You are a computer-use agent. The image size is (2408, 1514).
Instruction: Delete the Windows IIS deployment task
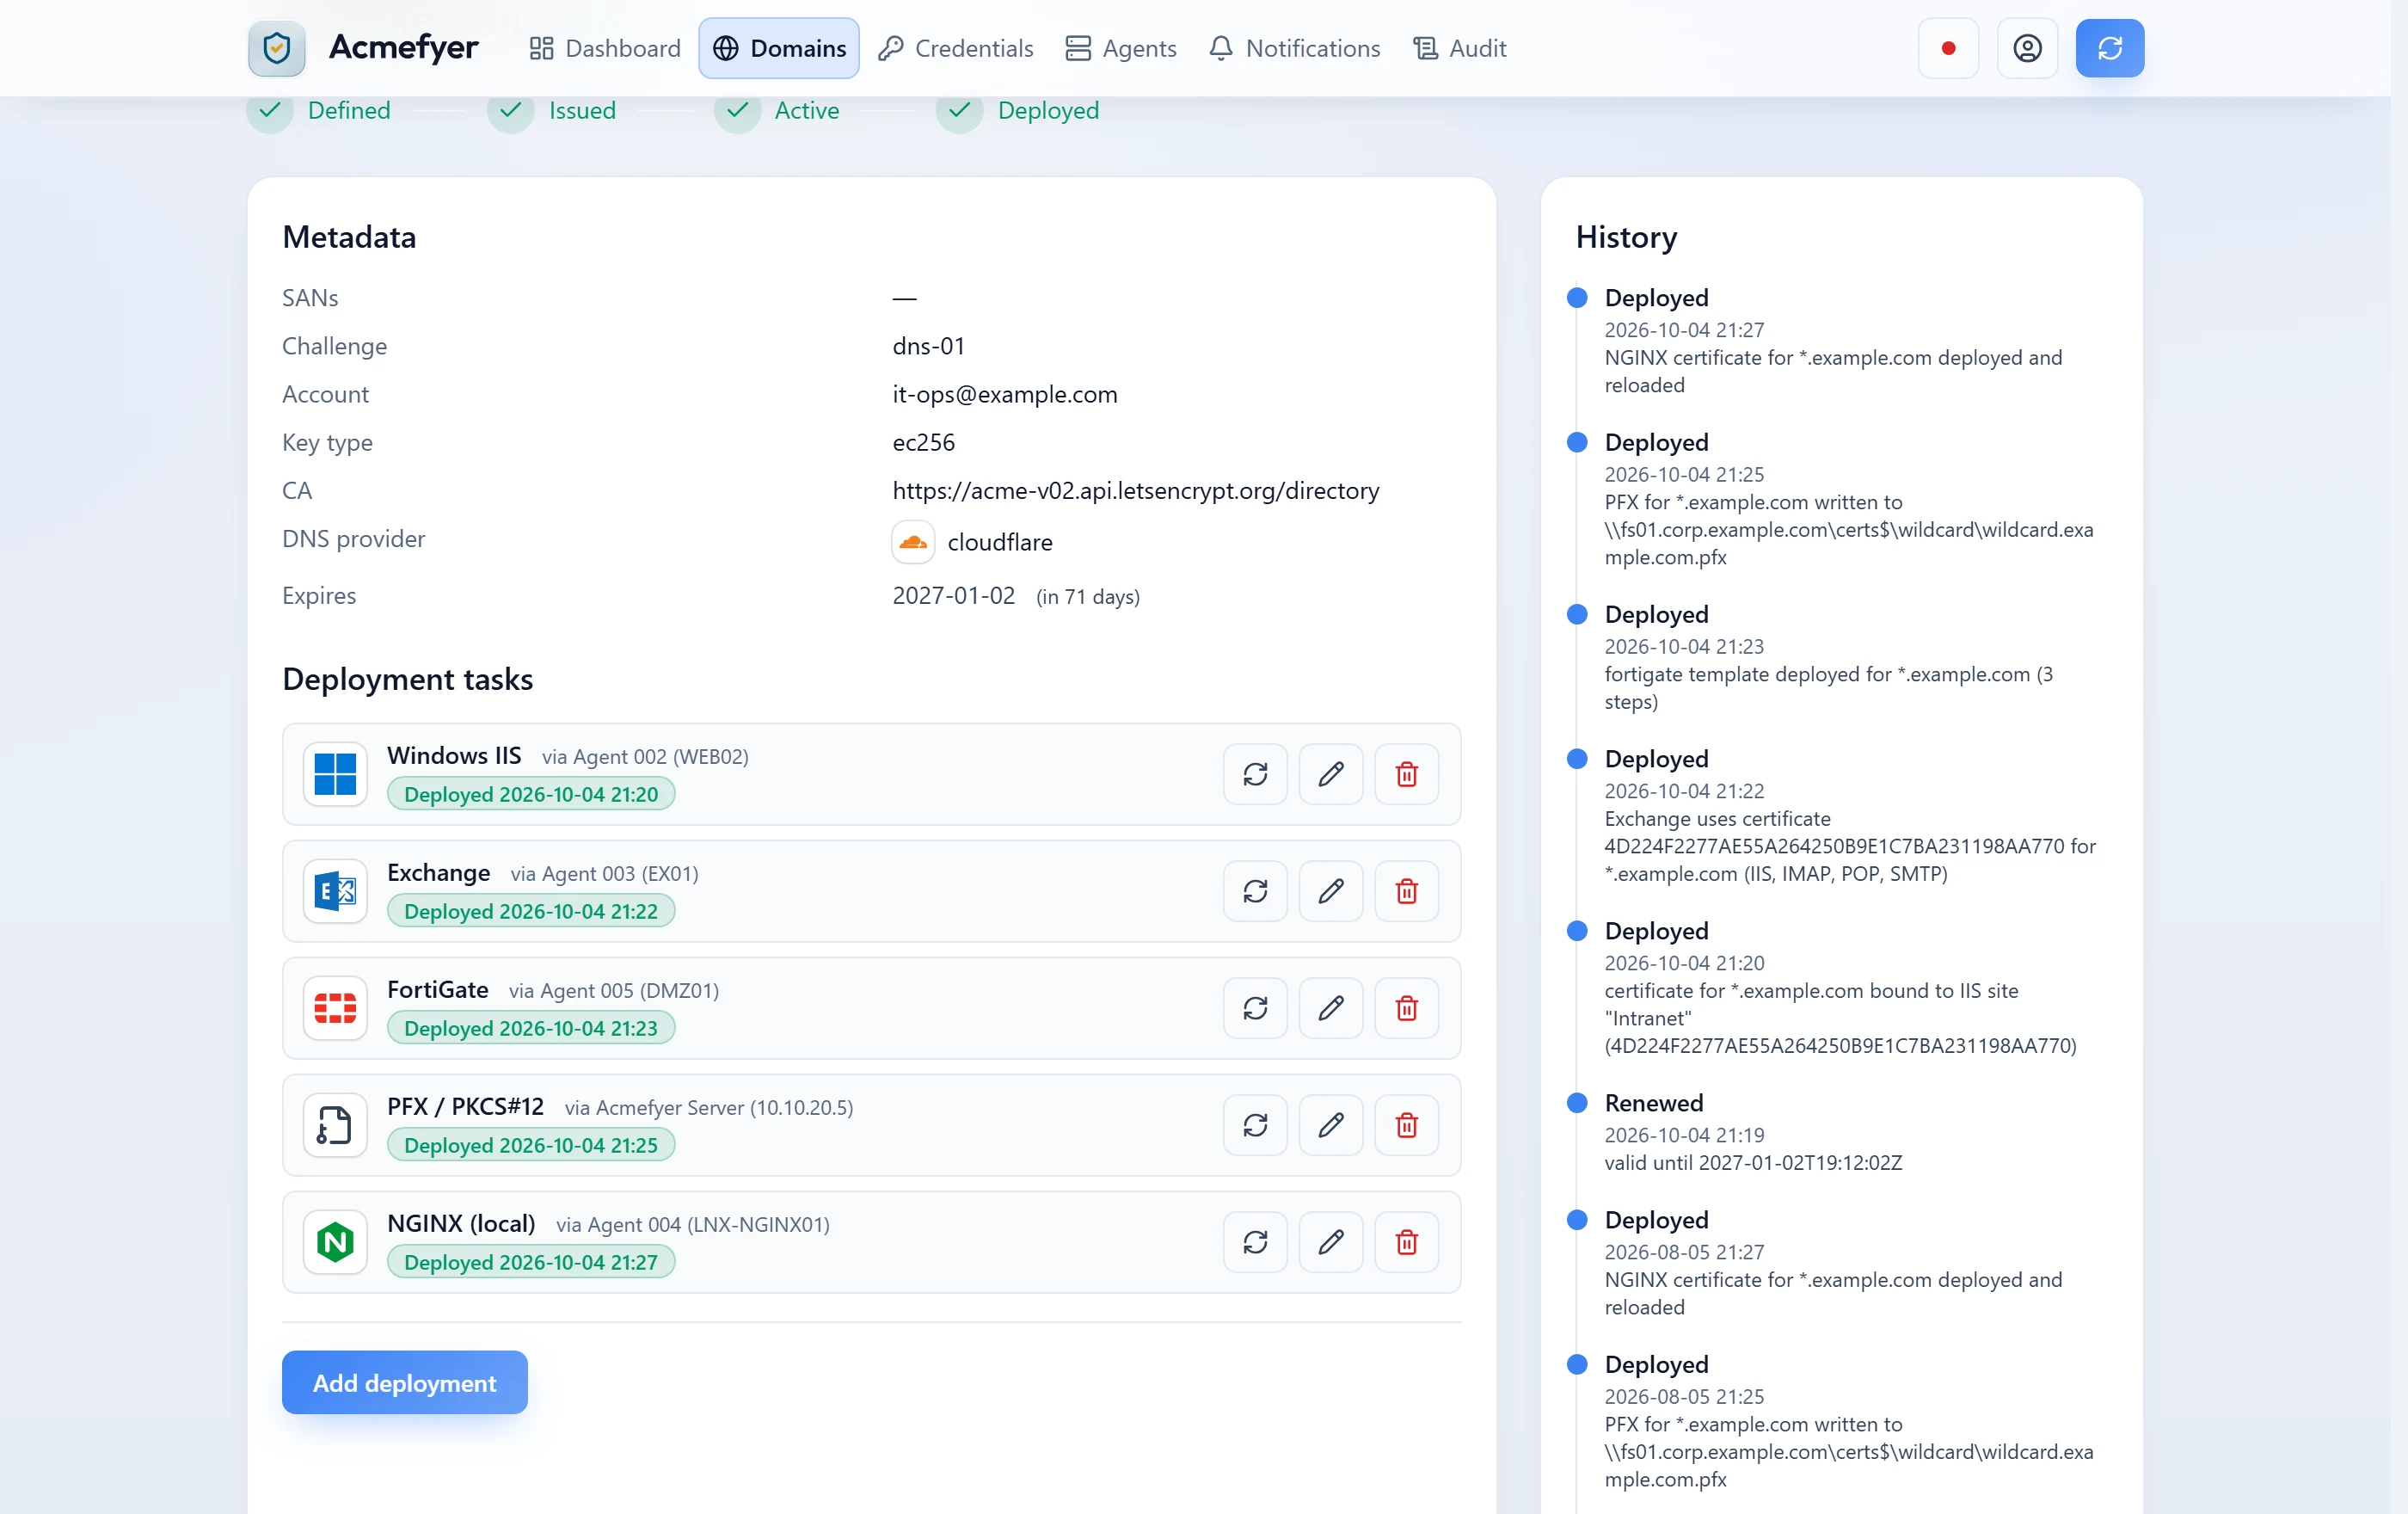[x=1406, y=774]
